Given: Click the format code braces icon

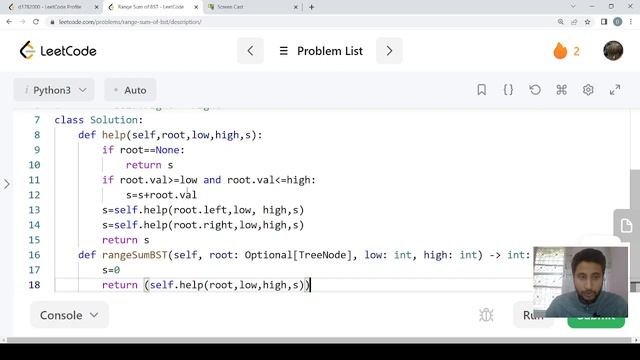Looking at the screenshot, I should coord(508,90).
